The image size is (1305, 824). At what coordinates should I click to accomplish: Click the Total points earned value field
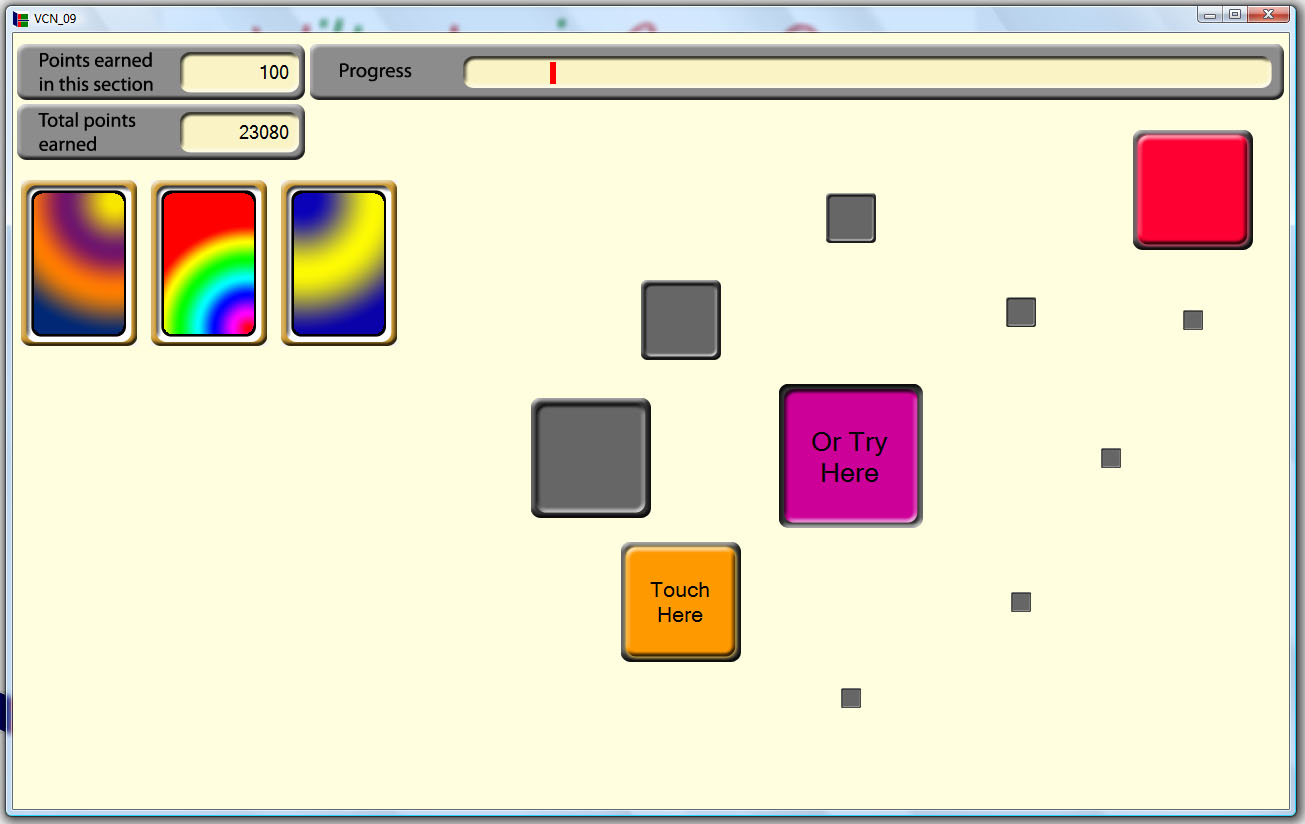(240, 132)
